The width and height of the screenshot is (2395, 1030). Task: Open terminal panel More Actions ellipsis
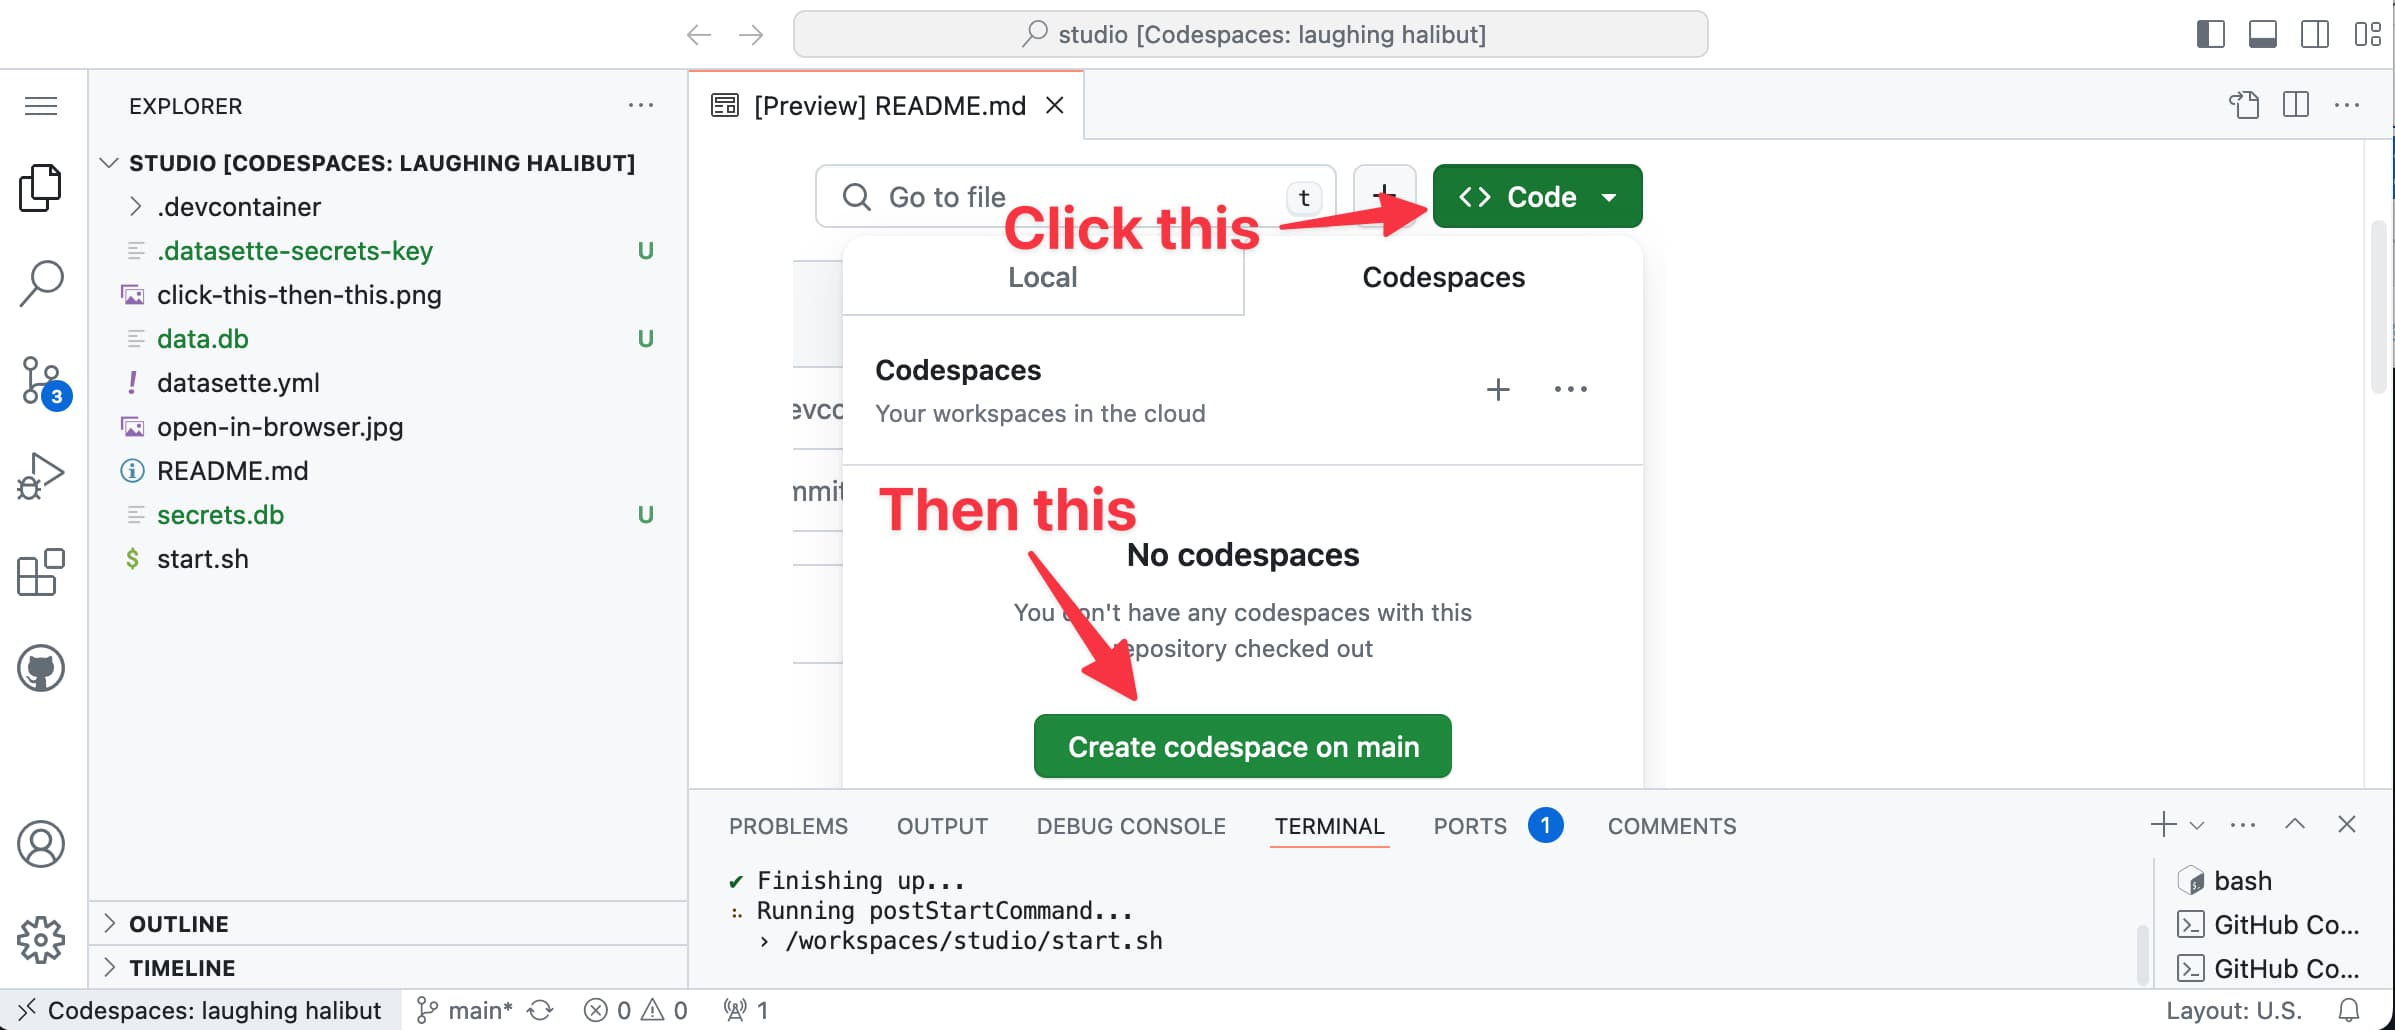pyautogui.click(x=2243, y=826)
